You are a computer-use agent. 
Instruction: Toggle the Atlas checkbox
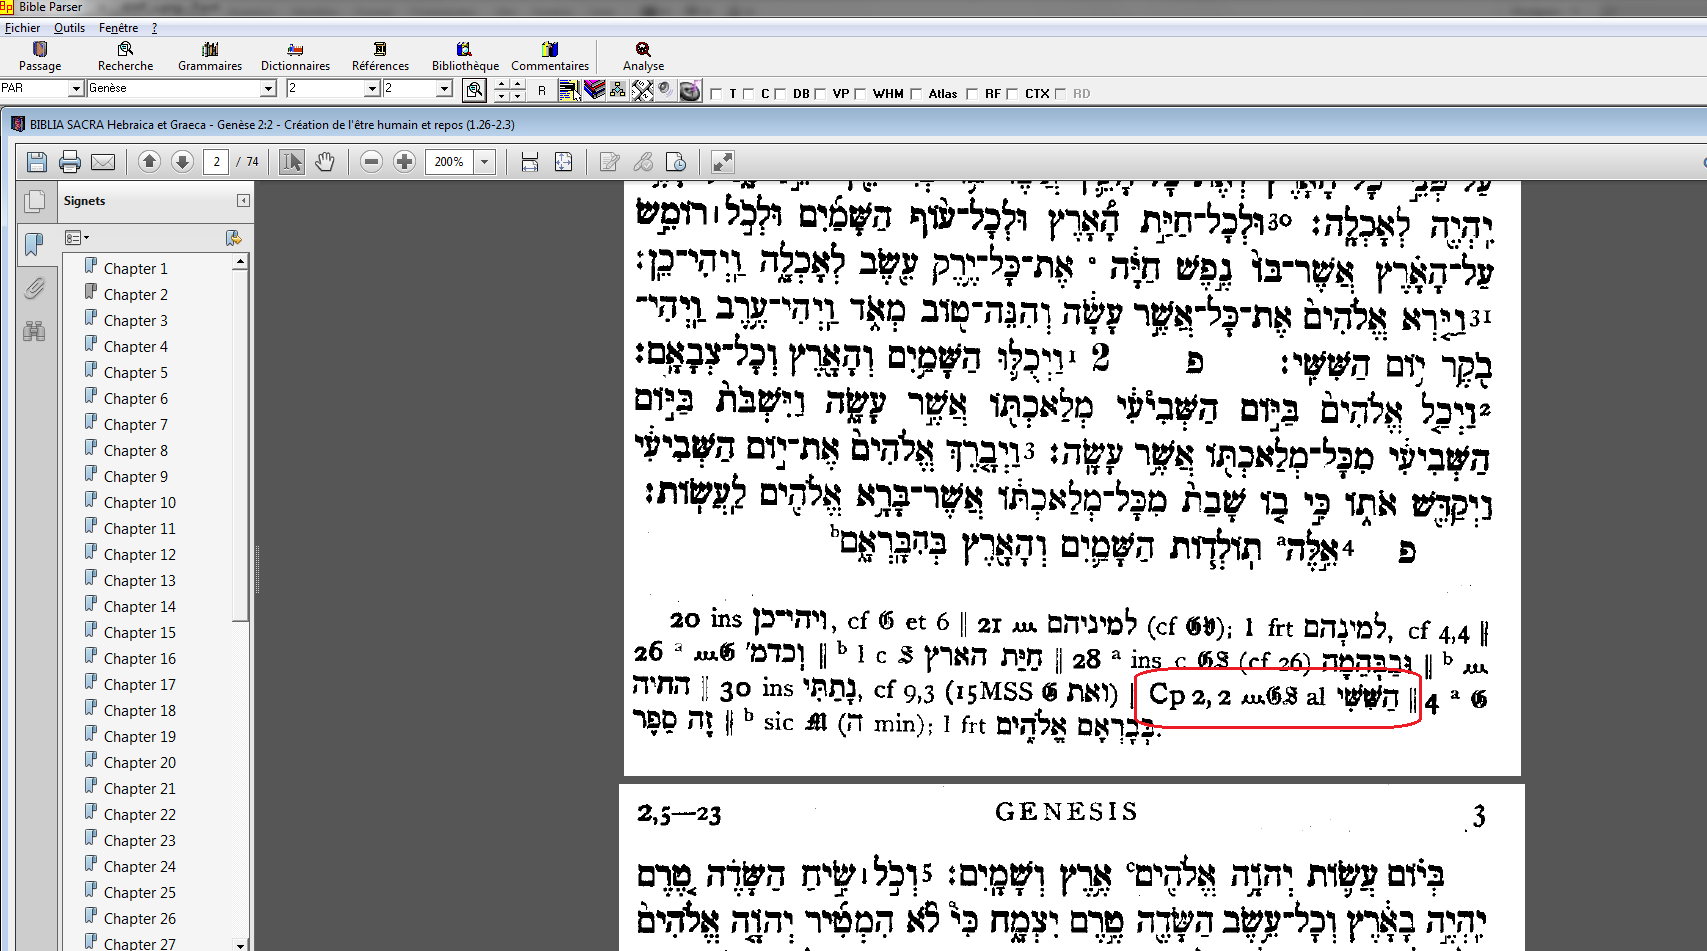[916, 94]
